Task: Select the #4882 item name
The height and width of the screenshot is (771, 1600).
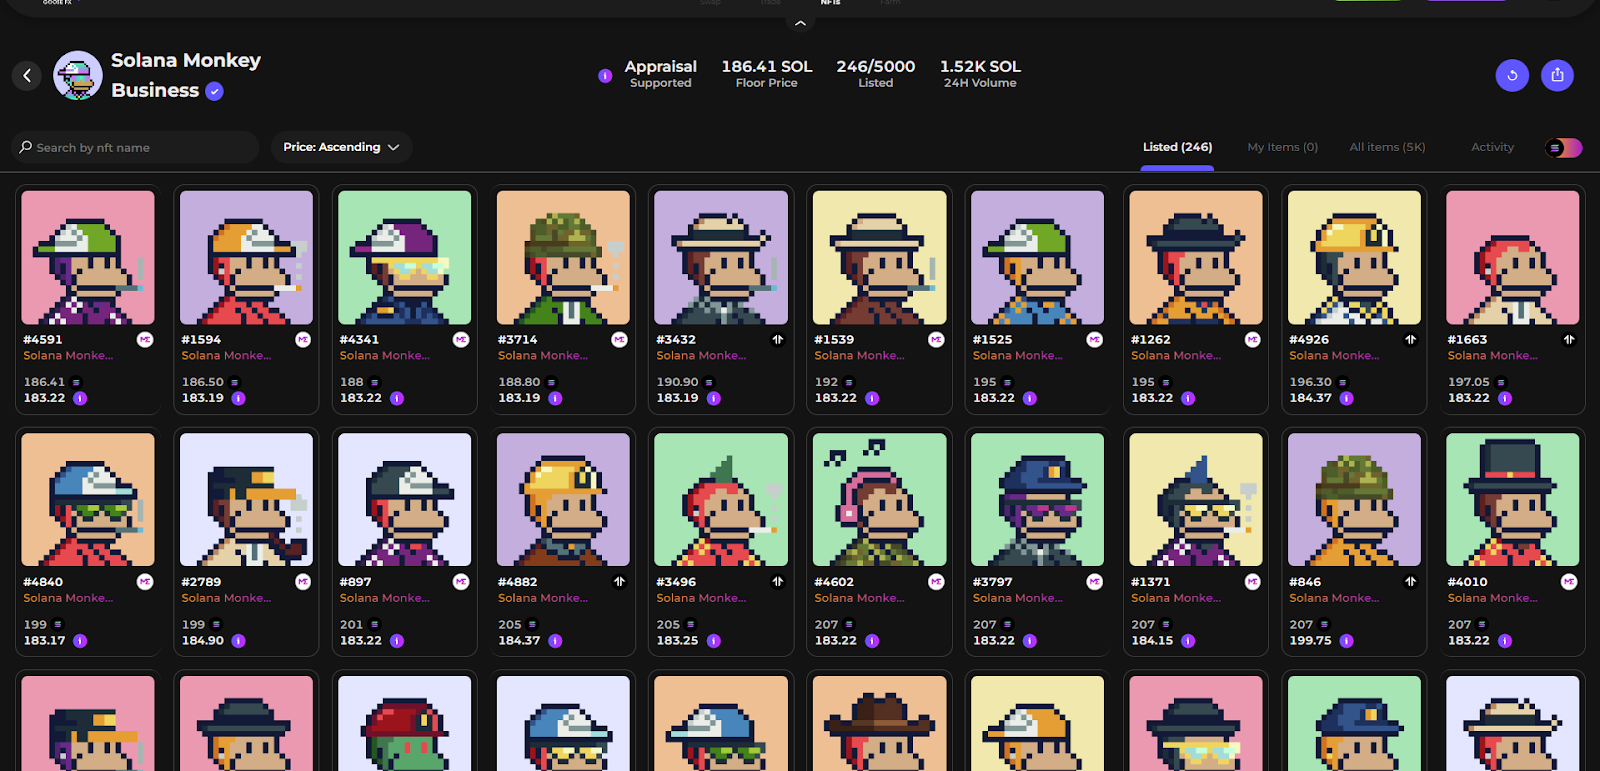Action: click(x=518, y=582)
